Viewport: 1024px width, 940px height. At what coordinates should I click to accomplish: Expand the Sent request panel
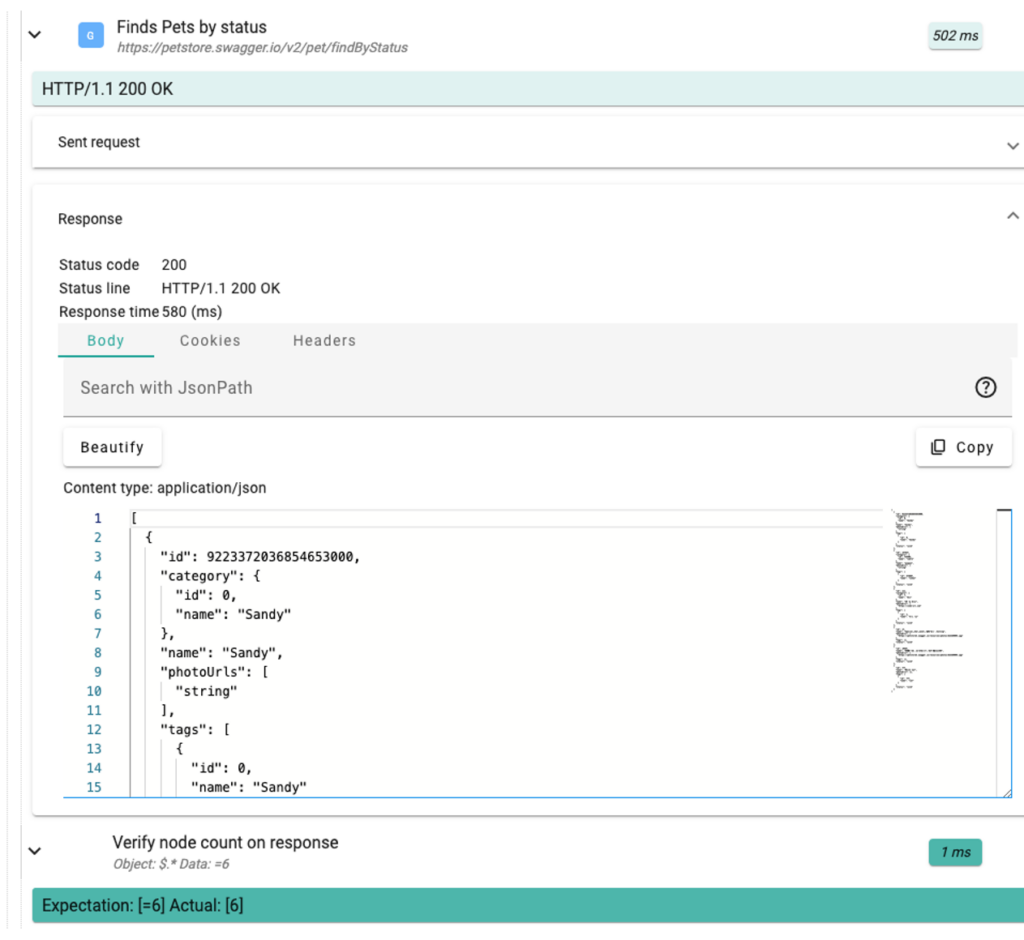point(1012,145)
